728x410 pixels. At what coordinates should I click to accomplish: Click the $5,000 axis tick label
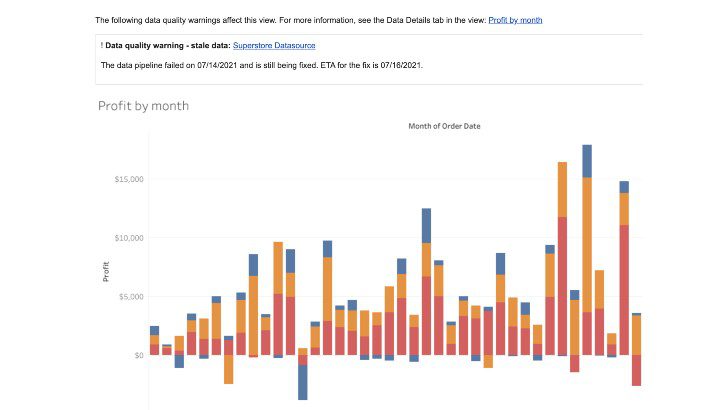131,297
